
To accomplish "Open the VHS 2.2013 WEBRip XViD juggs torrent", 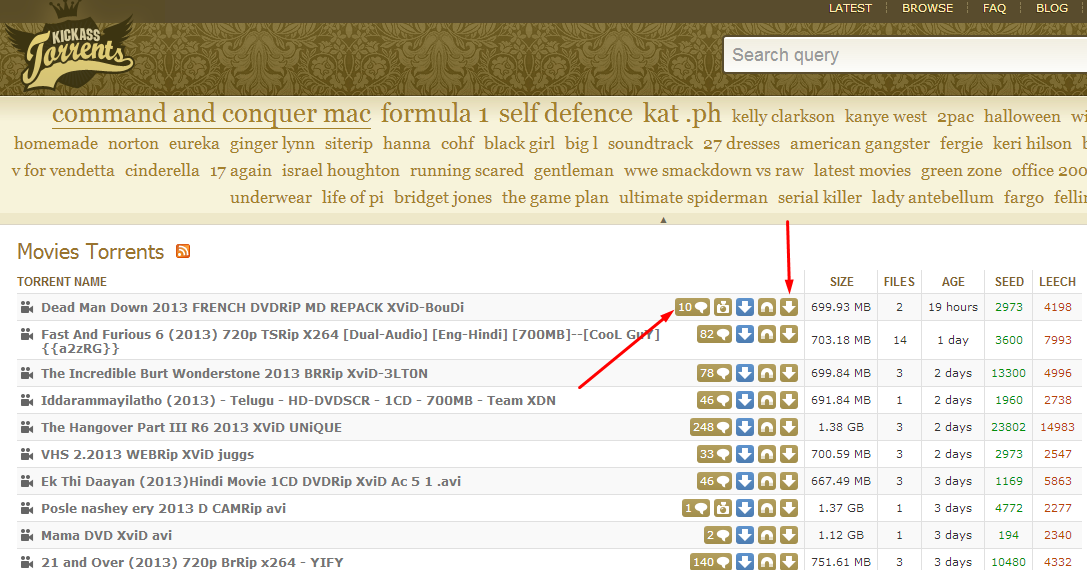I will click(148, 454).
